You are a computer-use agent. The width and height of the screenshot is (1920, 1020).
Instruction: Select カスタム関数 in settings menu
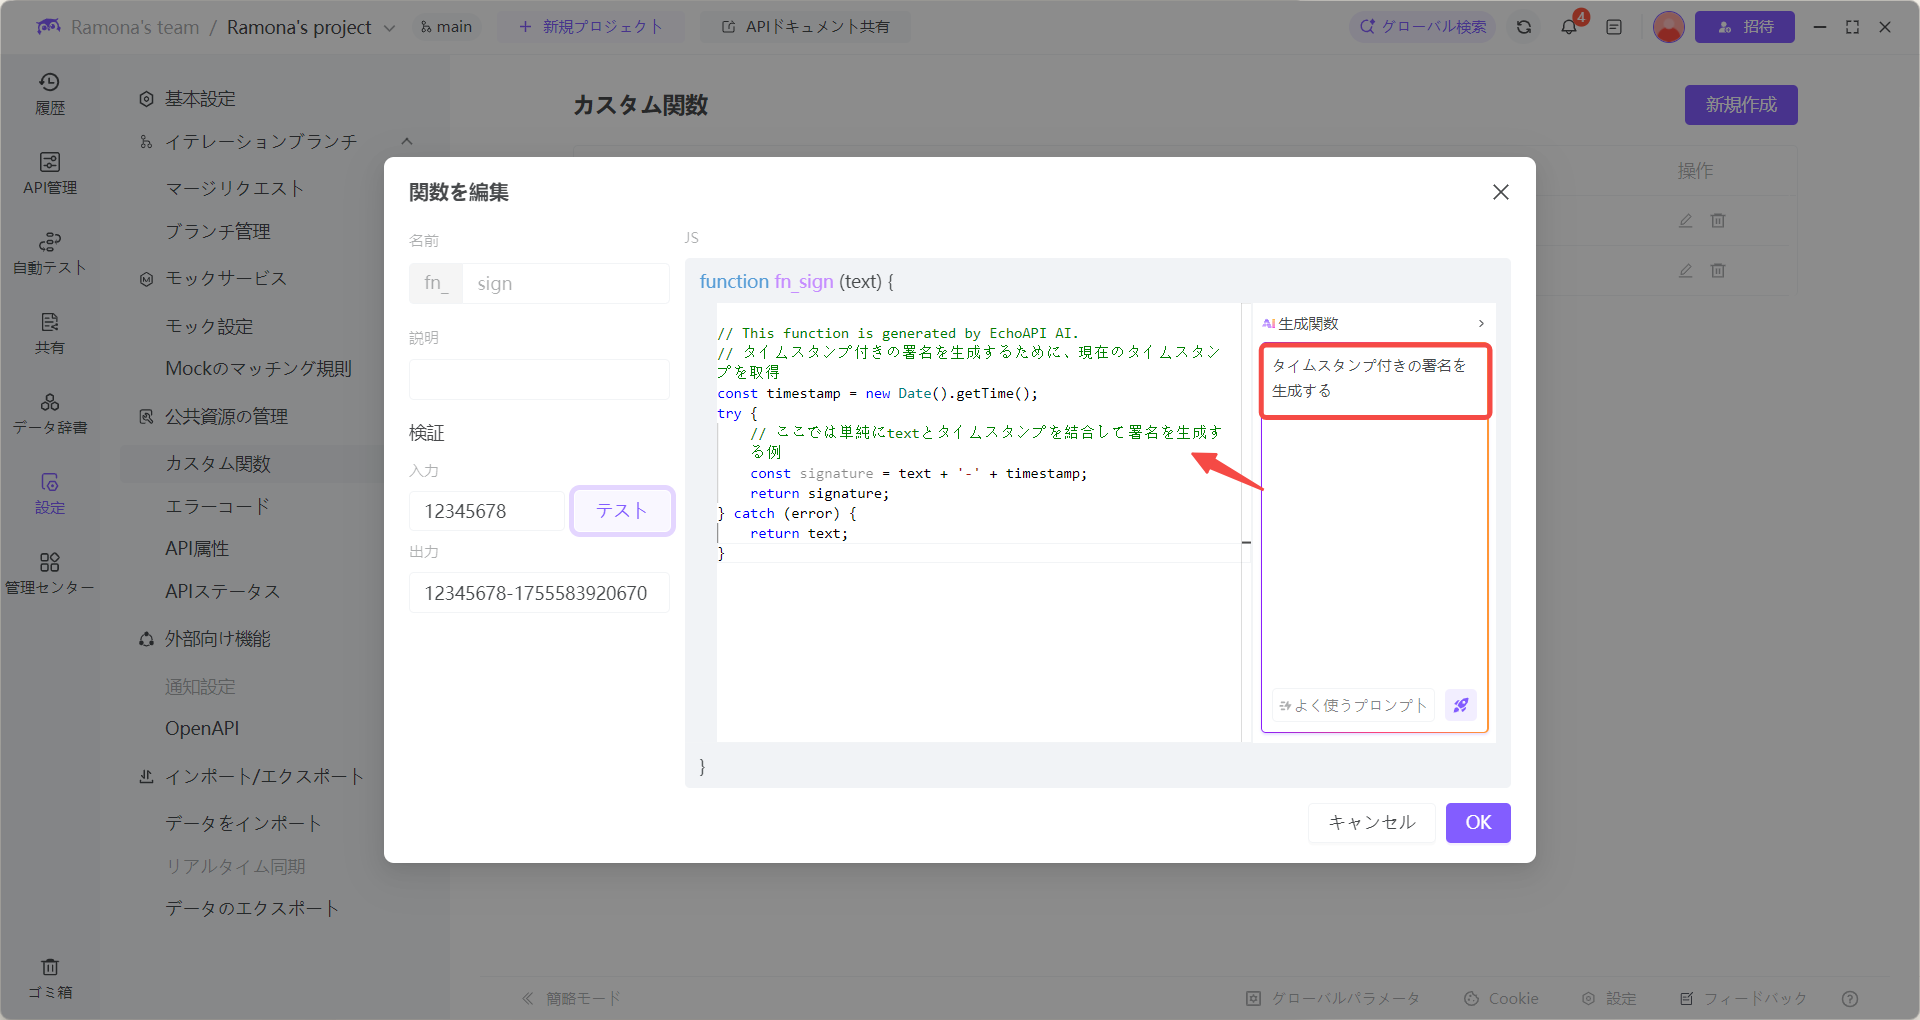(218, 464)
